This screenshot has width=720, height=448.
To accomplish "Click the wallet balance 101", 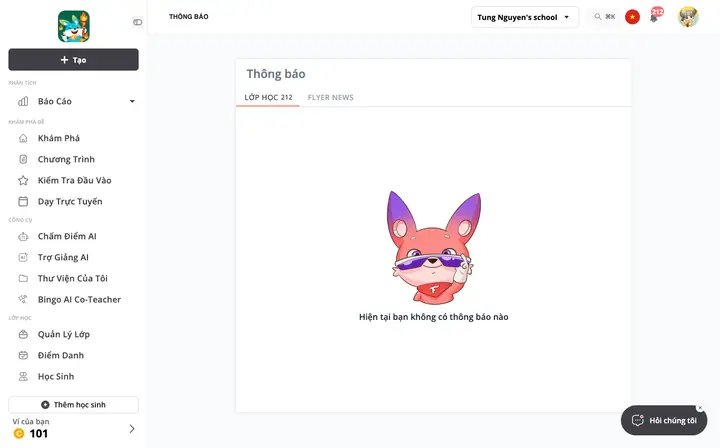I will [39, 434].
